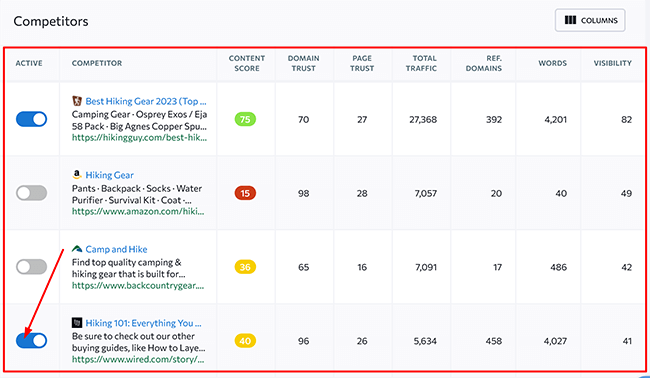This screenshot has height=378, width=650.
Task: Open the Hiking 101: Everything You title link
Action: pos(143,323)
